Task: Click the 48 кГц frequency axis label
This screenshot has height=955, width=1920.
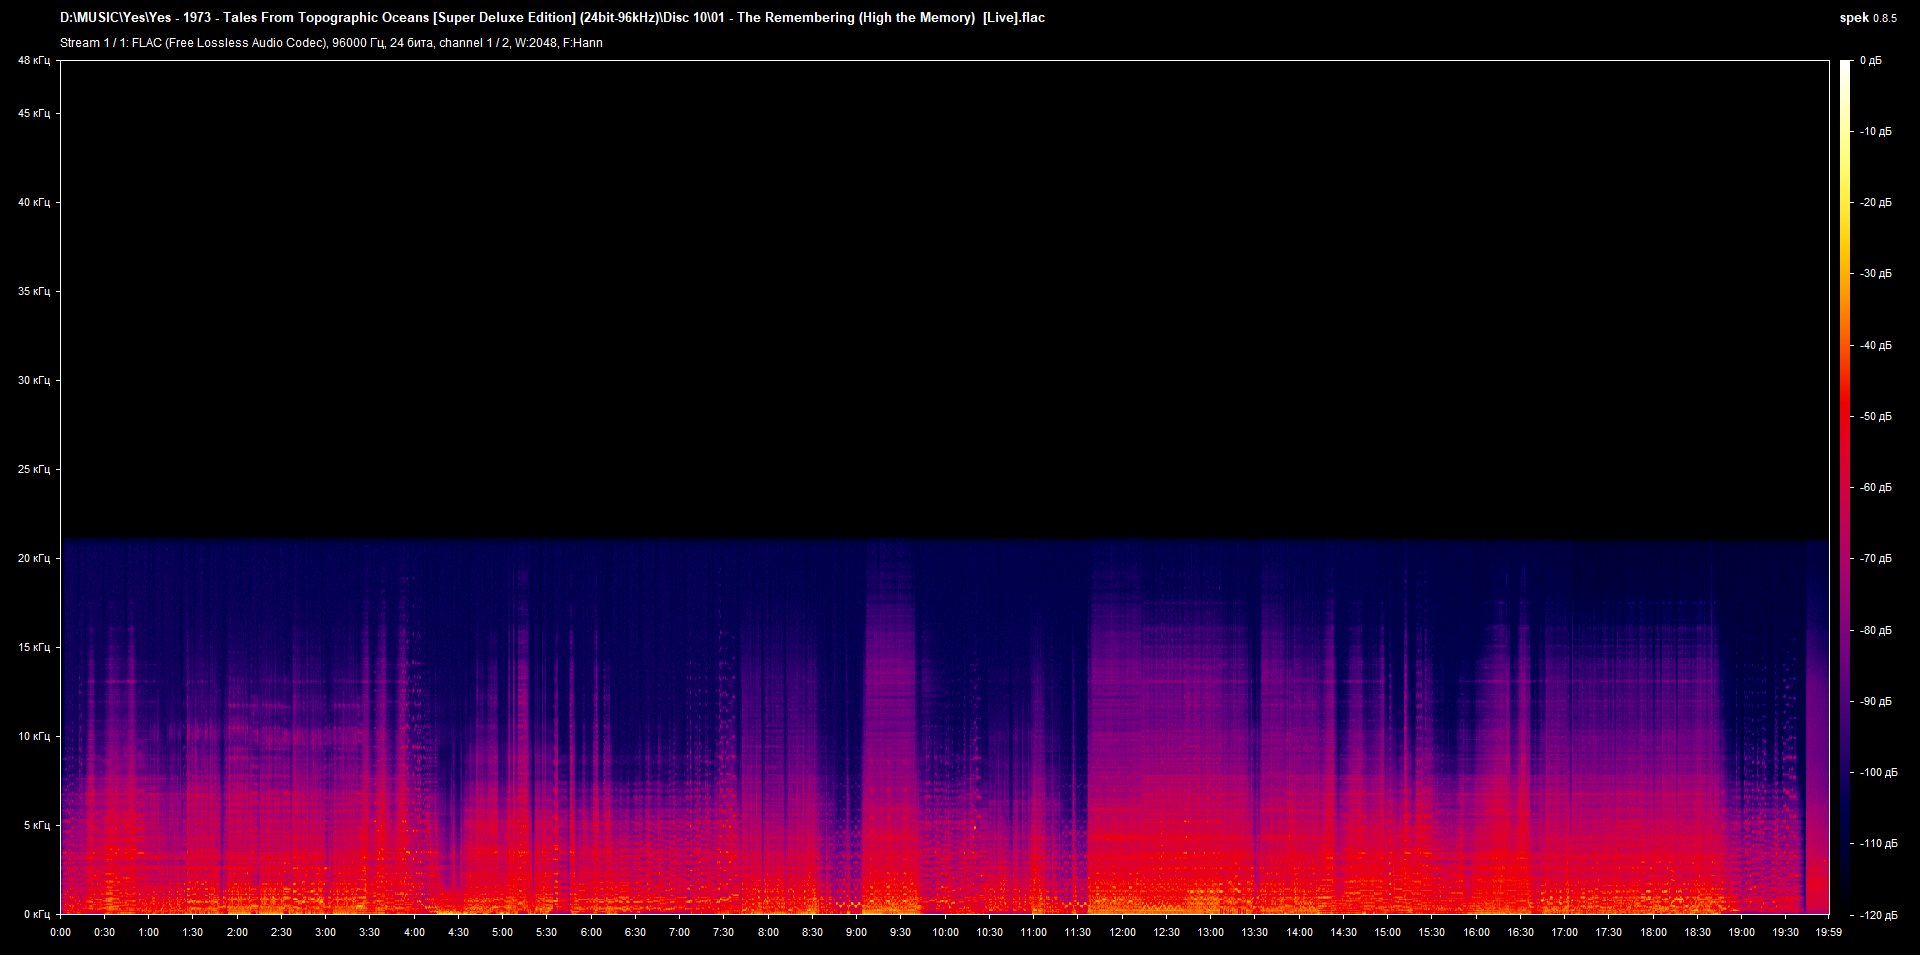Action: click(34, 60)
